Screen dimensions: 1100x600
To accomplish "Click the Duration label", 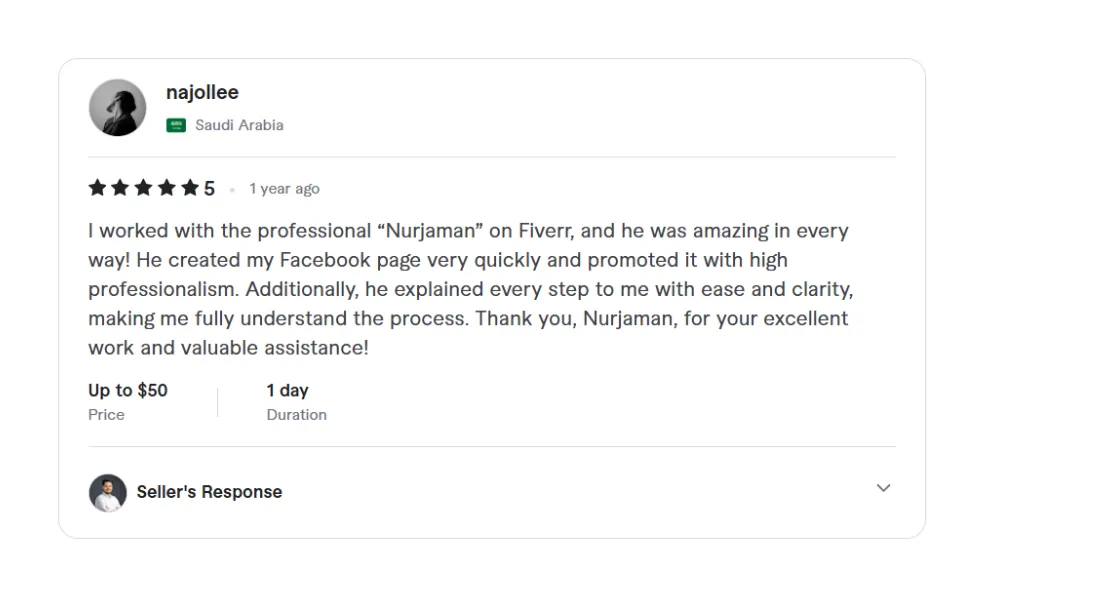I will (x=296, y=414).
